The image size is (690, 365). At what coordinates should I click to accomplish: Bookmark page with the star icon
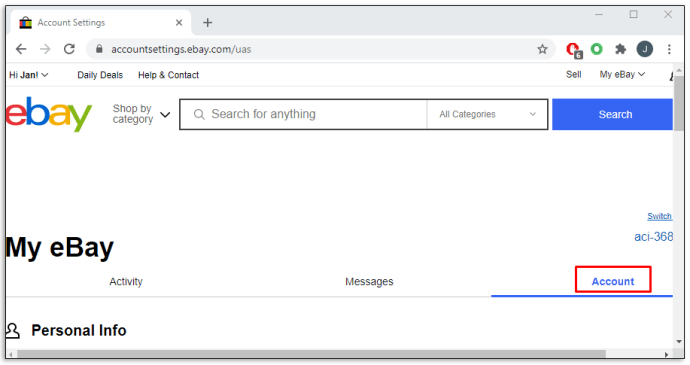pos(542,49)
